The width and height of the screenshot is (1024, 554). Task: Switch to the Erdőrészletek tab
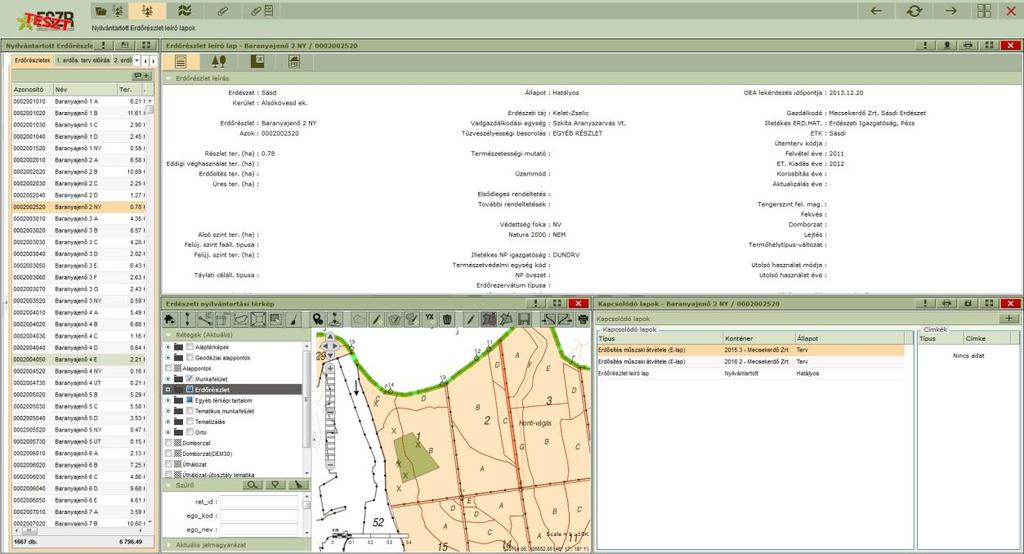coord(33,60)
